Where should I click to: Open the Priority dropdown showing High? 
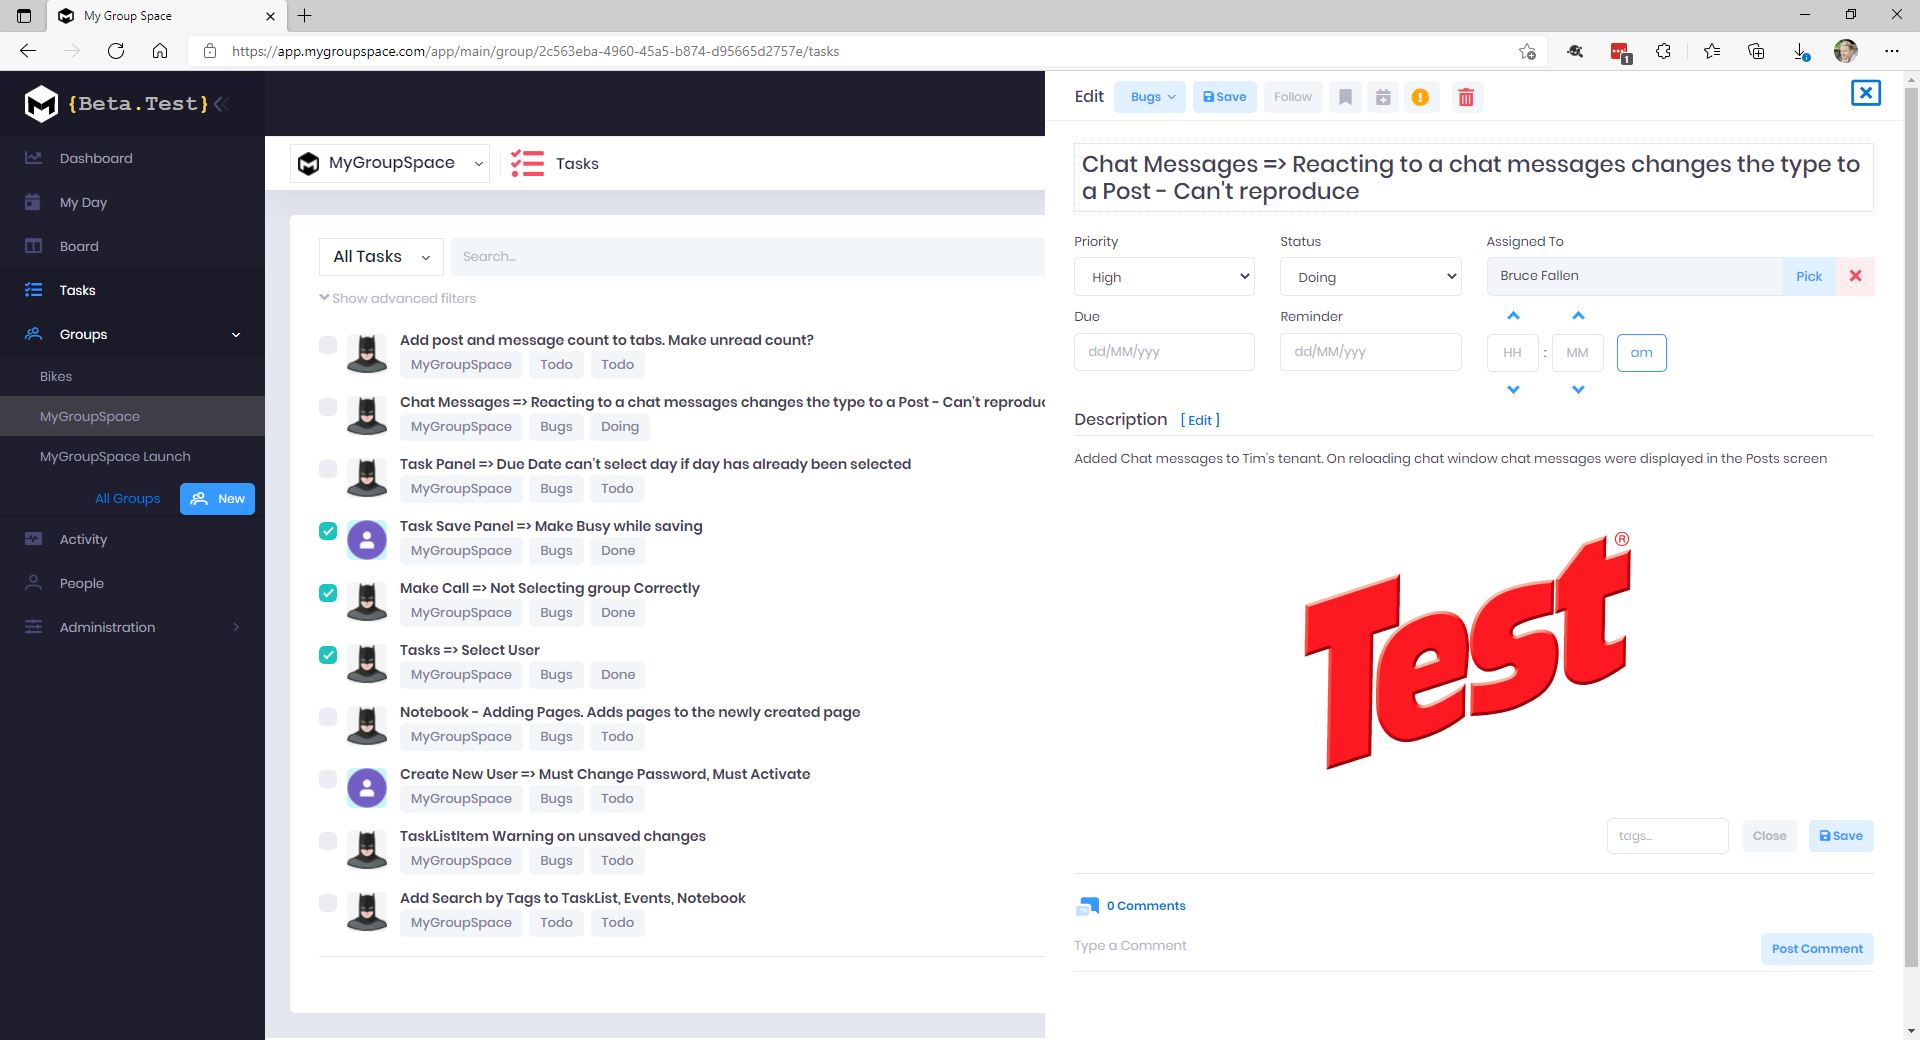click(1164, 277)
